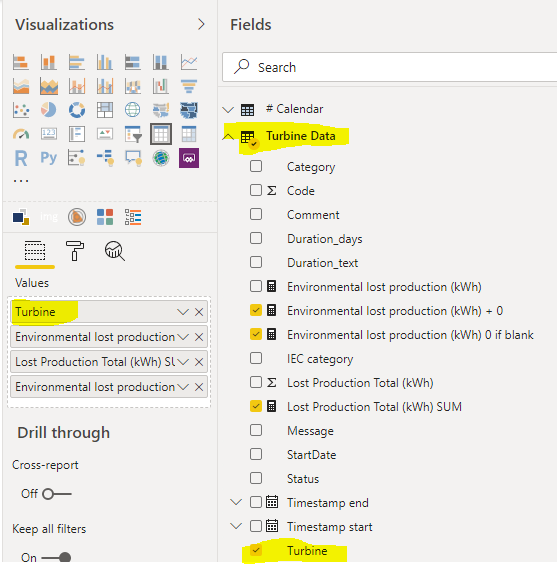
Task: Collapse the Turbine Data table
Action: coord(228,137)
